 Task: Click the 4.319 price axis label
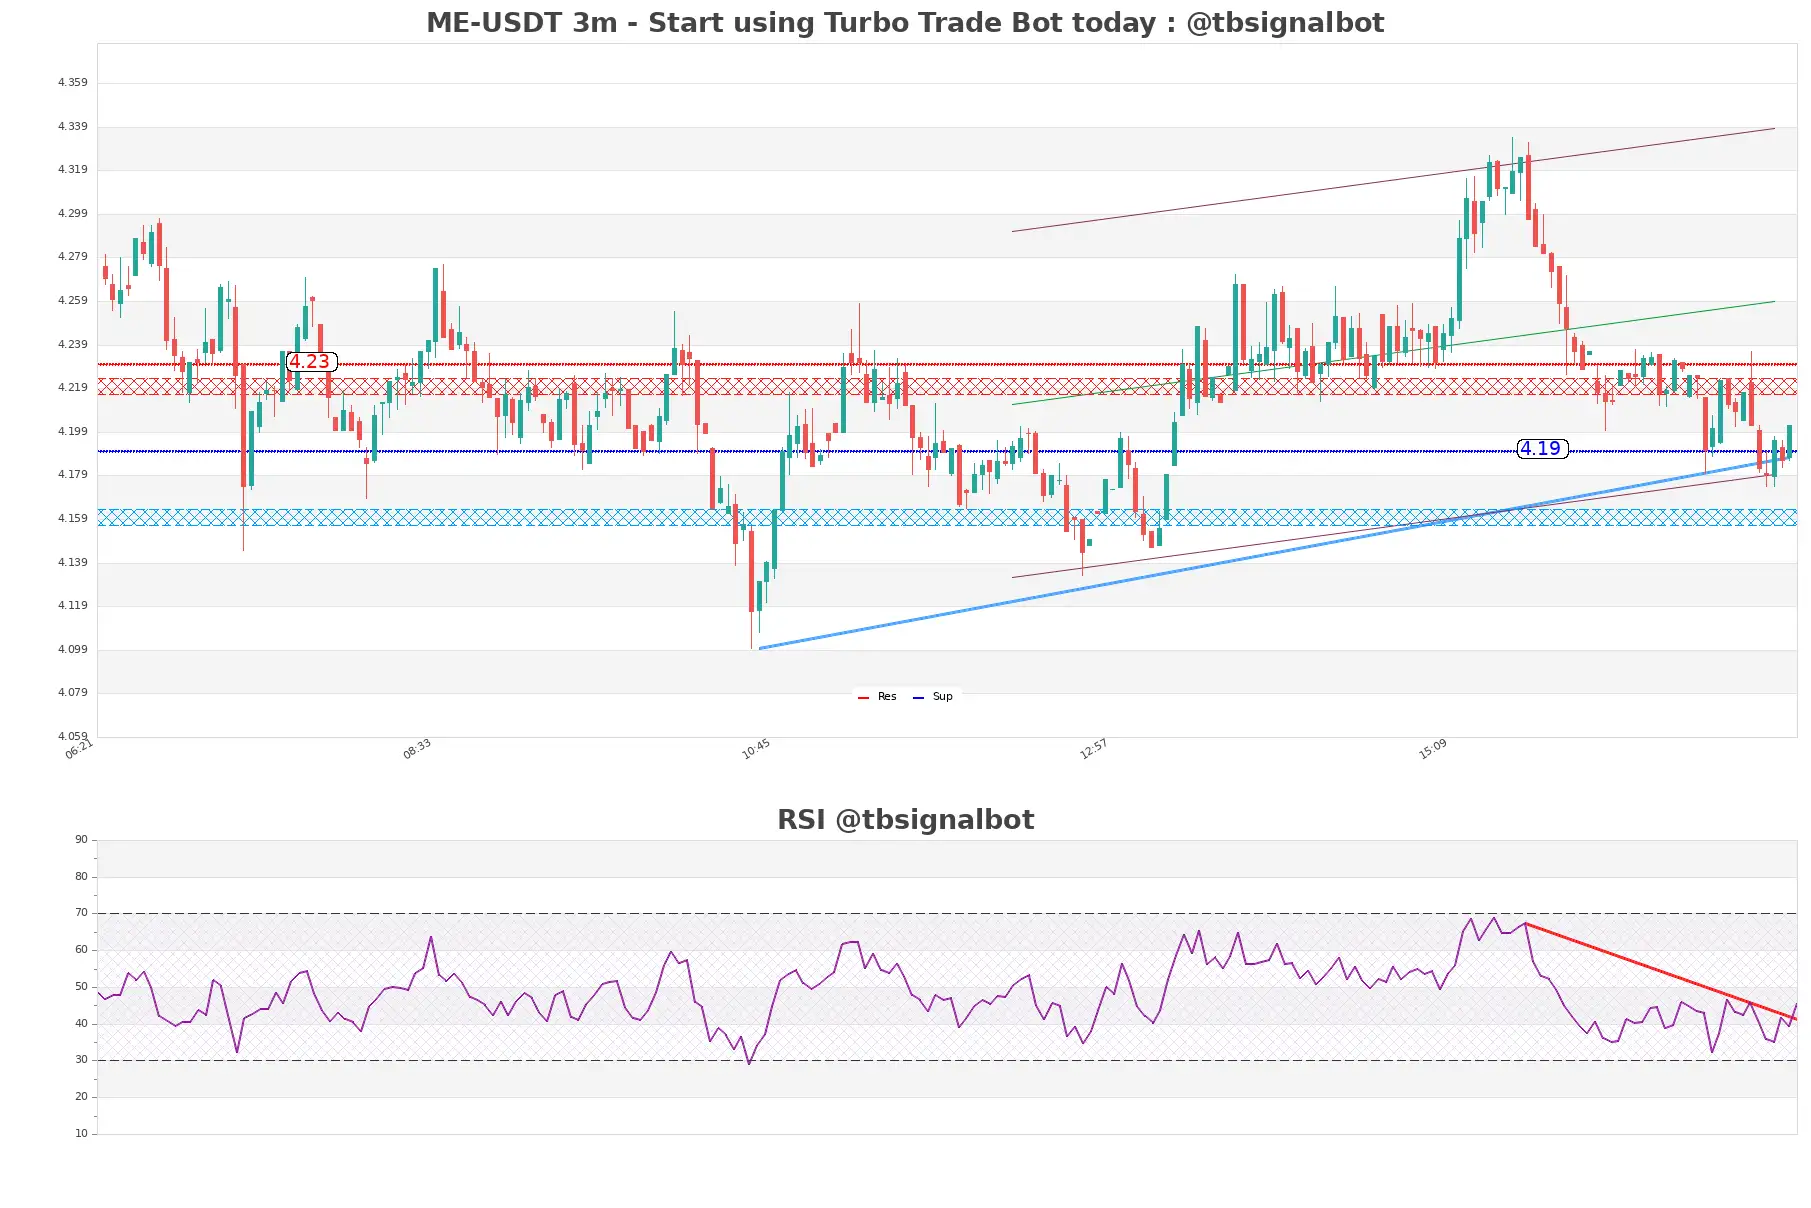(x=72, y=169)
